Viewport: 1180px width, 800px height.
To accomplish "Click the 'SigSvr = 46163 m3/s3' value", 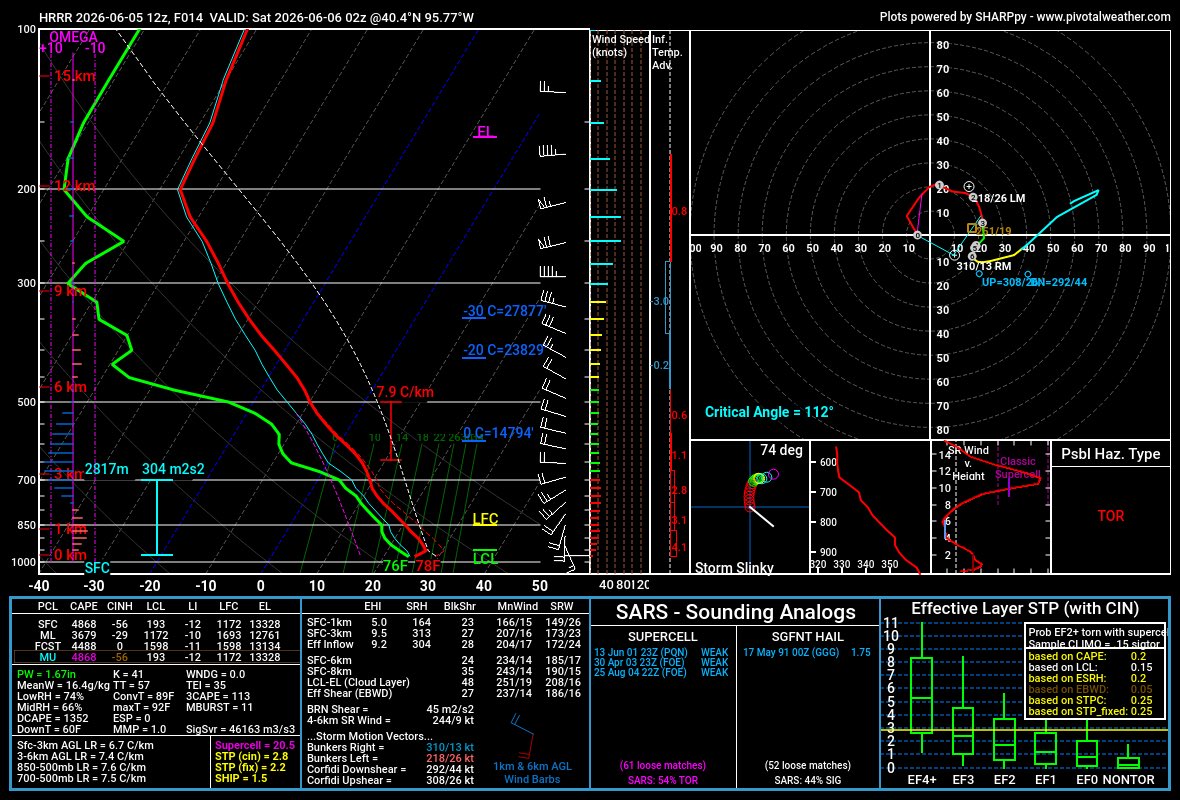I will (241, 729).
